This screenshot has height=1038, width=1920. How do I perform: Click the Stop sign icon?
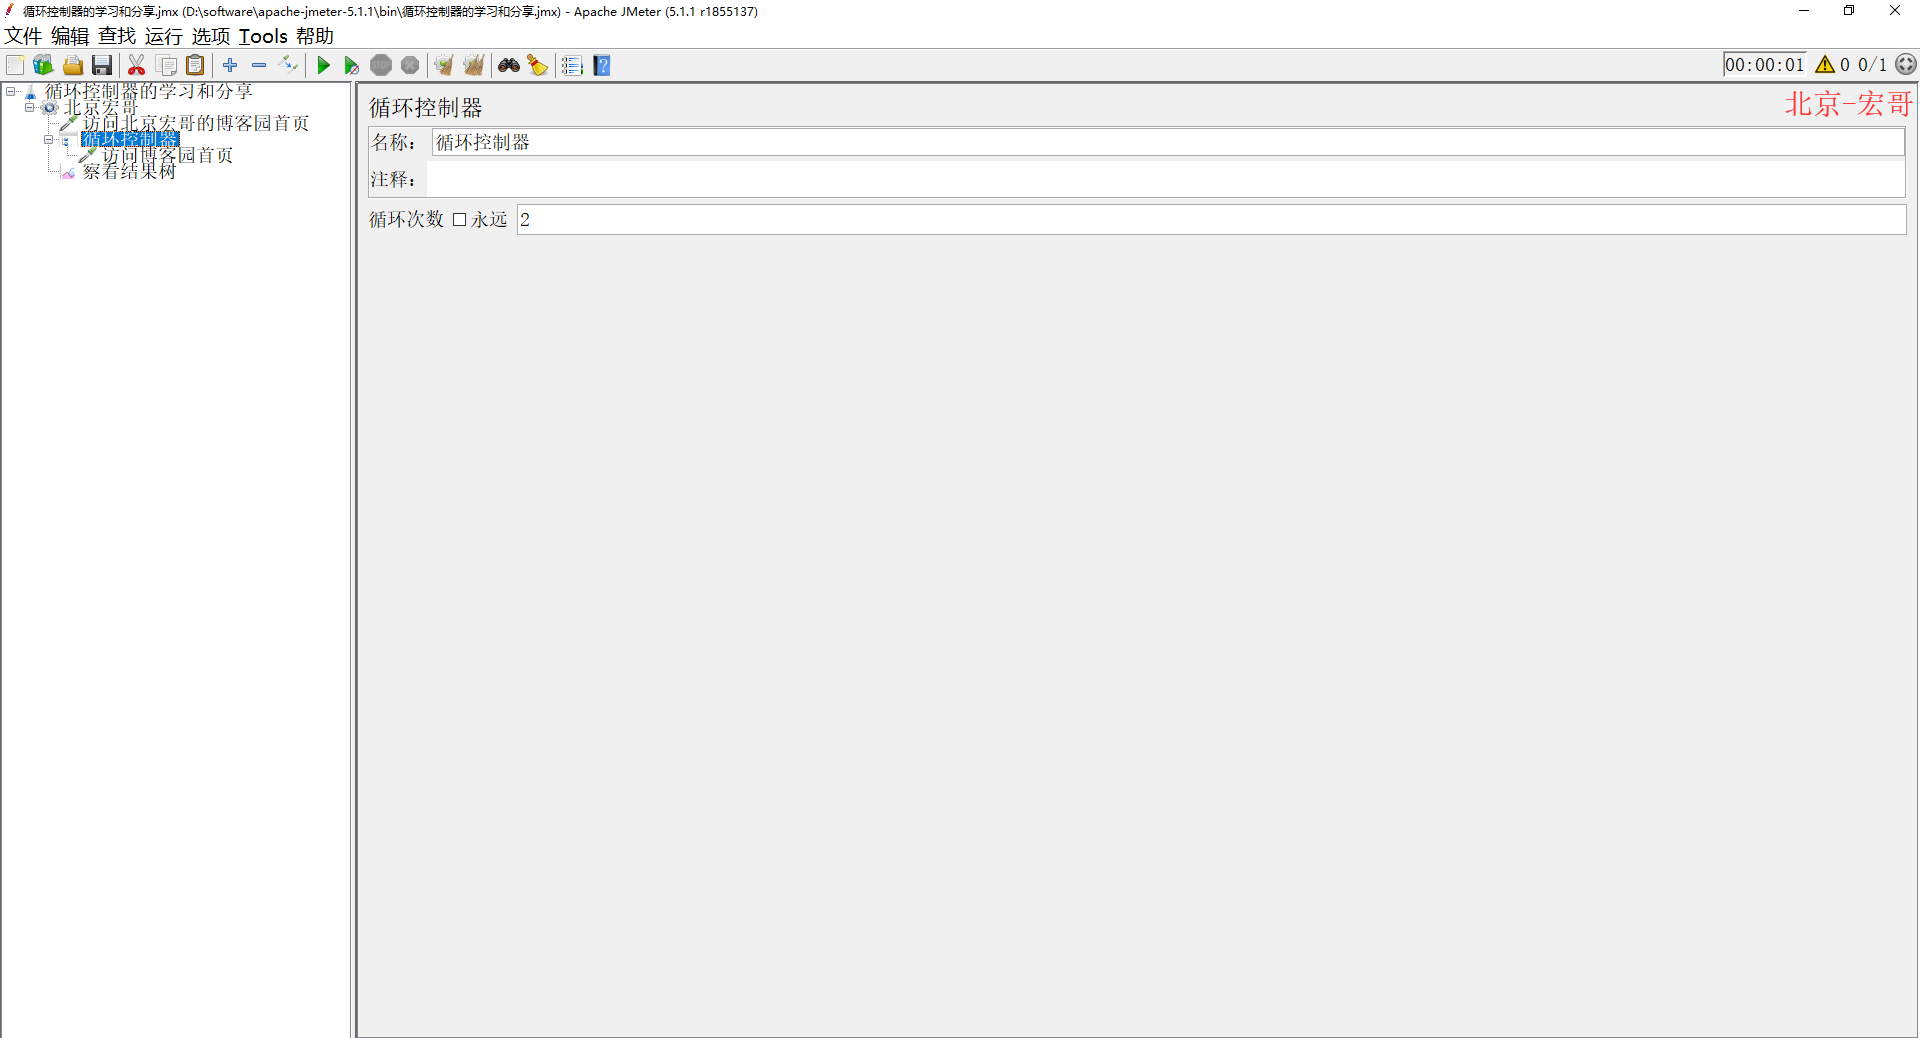point(381,65)
